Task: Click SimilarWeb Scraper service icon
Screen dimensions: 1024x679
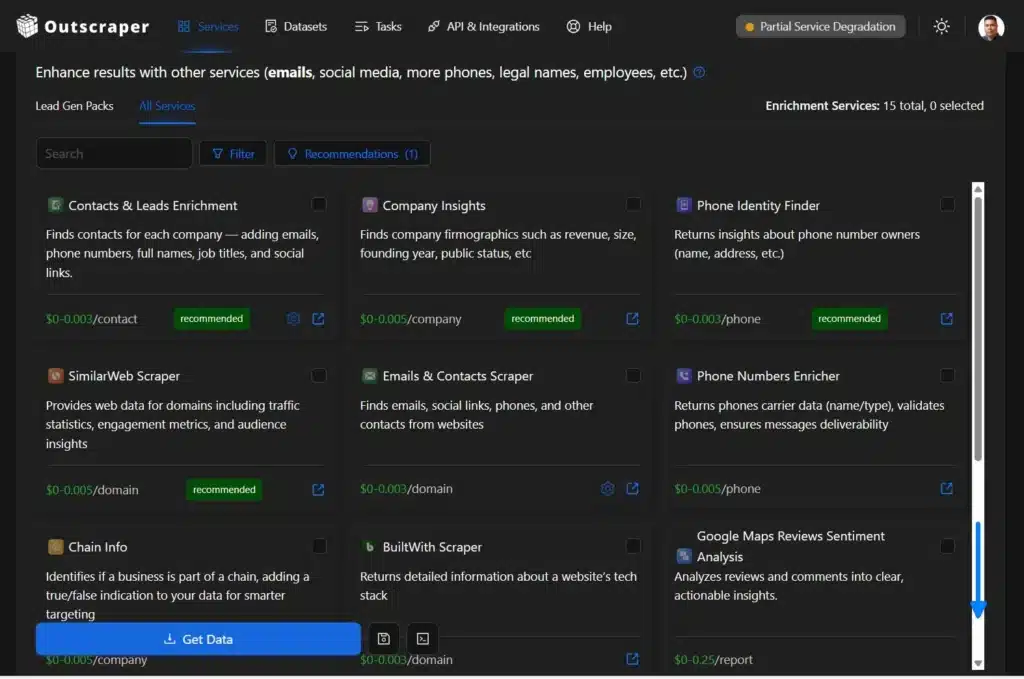Action: coord(56,376)
